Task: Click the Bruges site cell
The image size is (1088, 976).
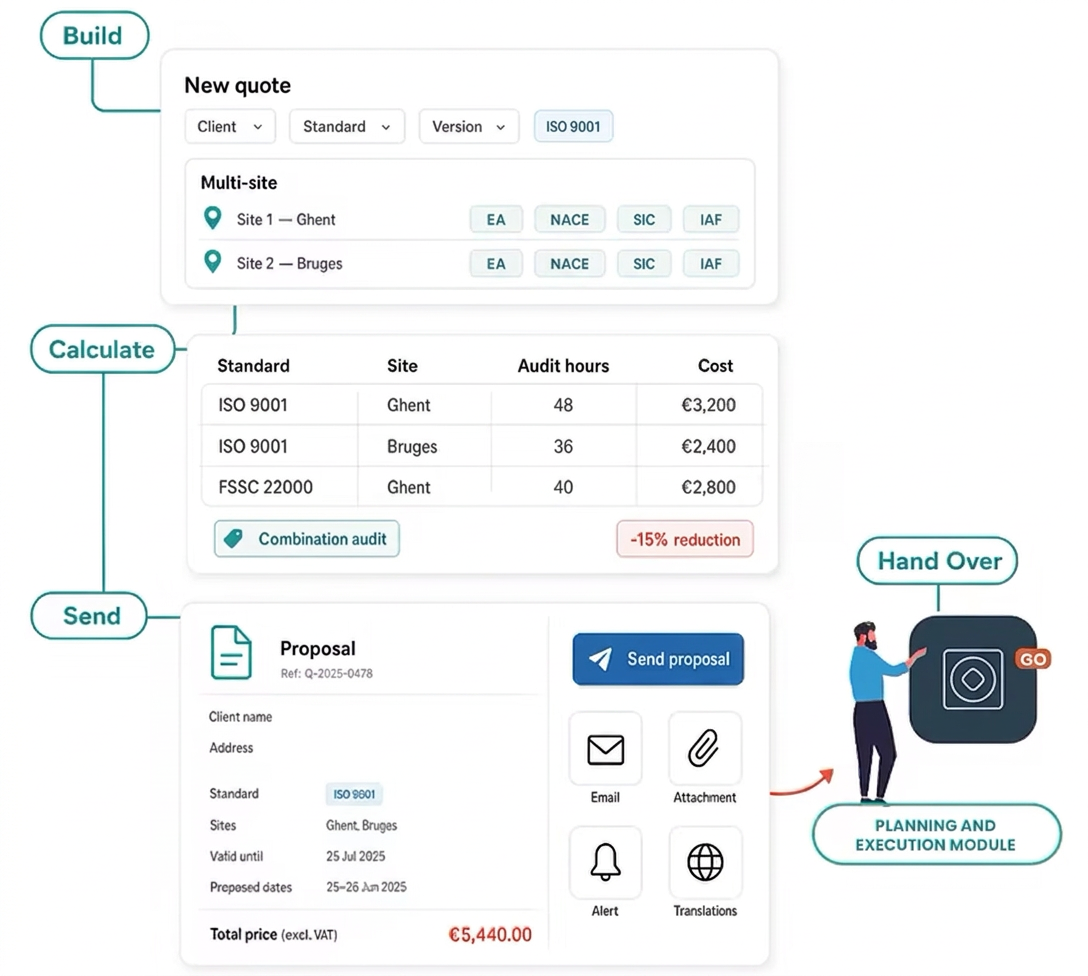Action: [x=412, y=446]
